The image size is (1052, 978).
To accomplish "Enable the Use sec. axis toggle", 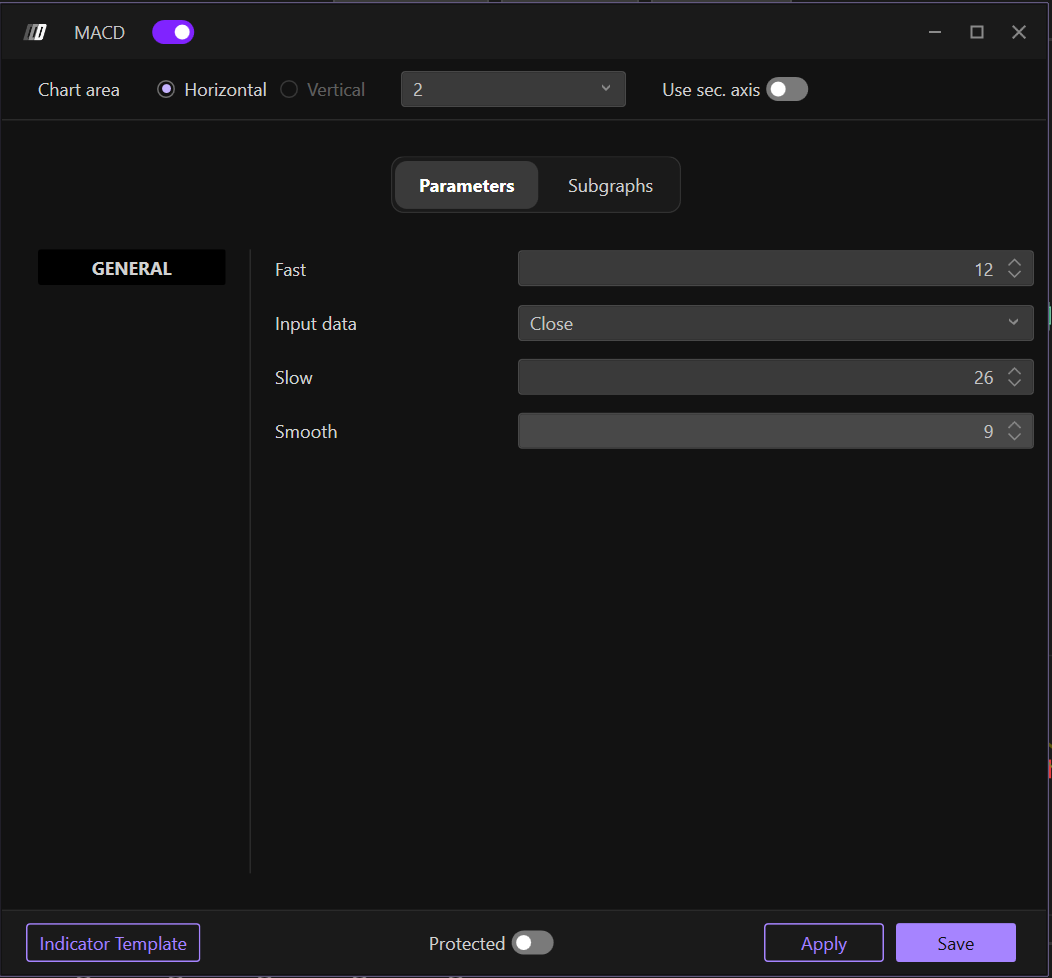I will (x=787, y=90).
